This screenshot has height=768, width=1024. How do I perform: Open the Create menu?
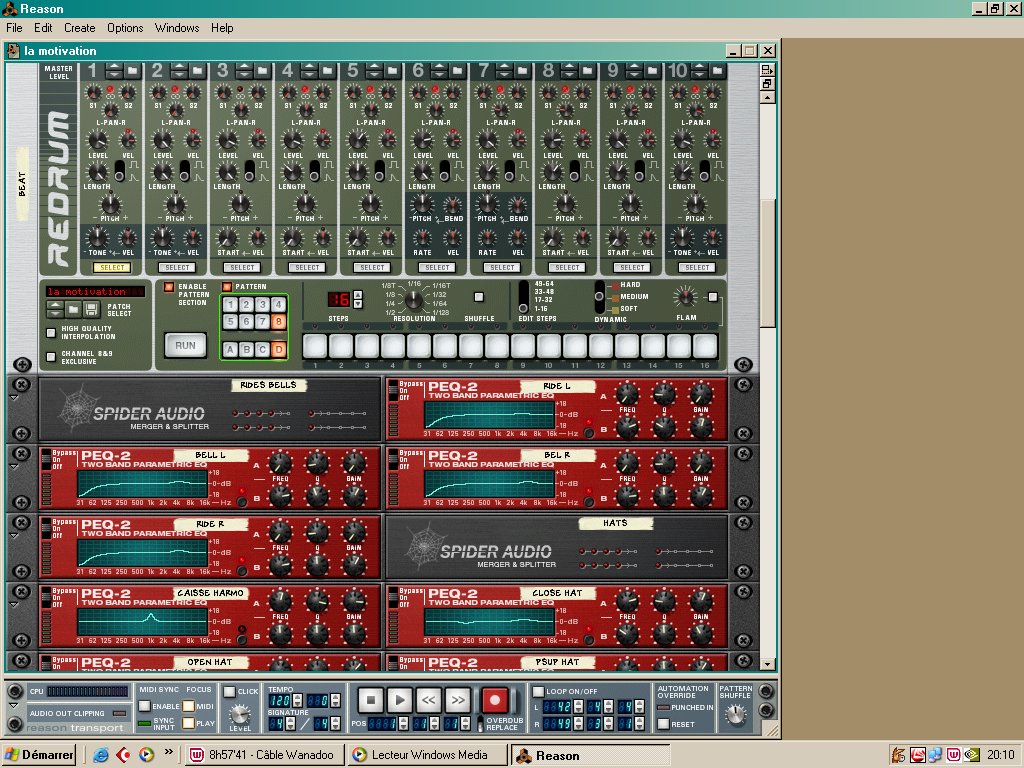coord(80,27)
